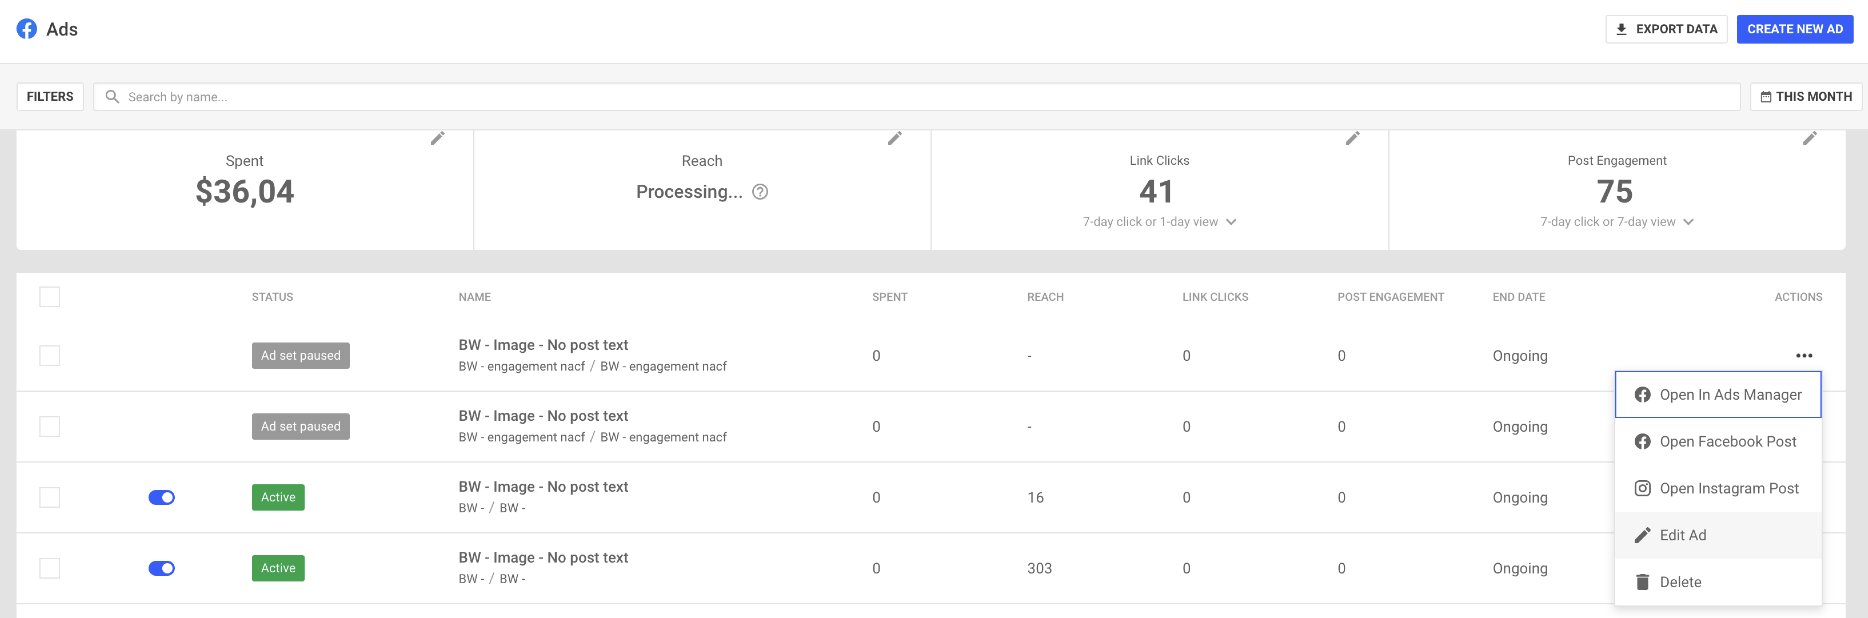Click the Active badge in reach 303 row

pyautogui.click(x=278, y=569)
